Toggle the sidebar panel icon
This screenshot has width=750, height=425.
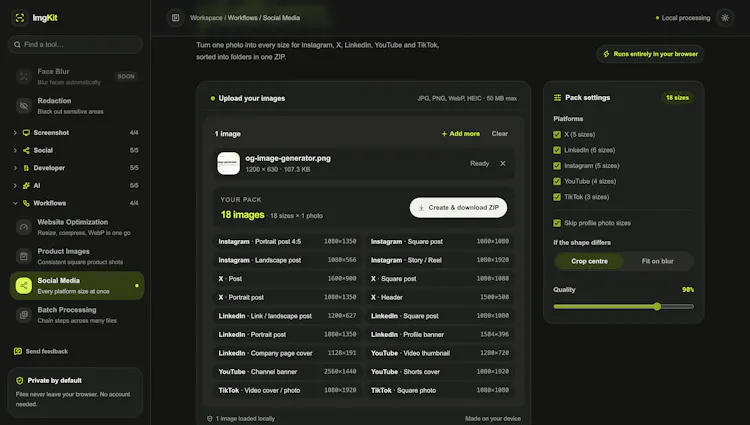176,18
